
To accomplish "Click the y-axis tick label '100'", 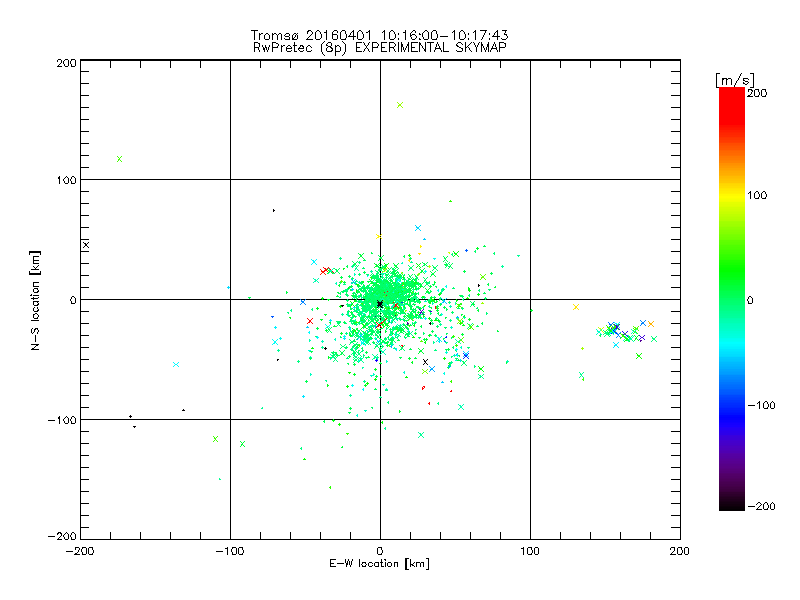I will click(x=66, y=181).
